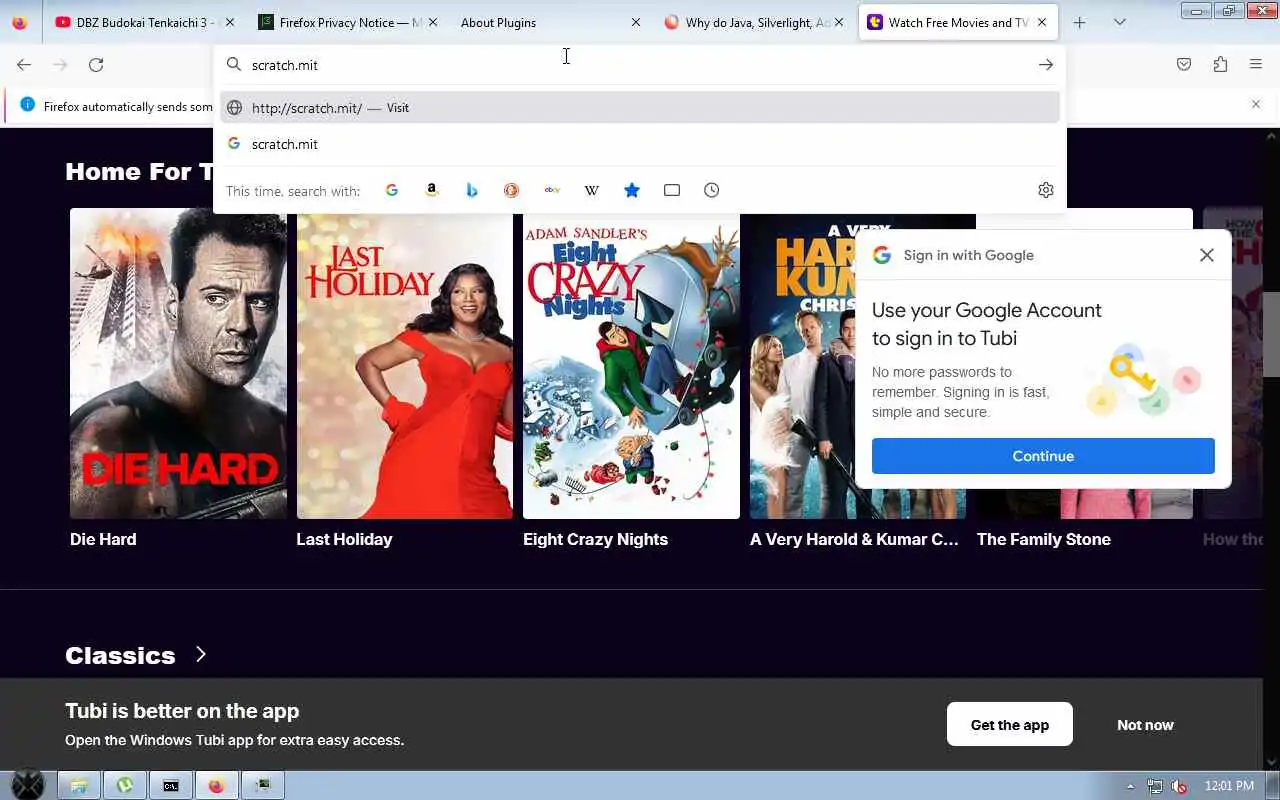This screenshot has height=800, width=1280.
Task: Open the Extensions menu
Action: point(1220,65)
